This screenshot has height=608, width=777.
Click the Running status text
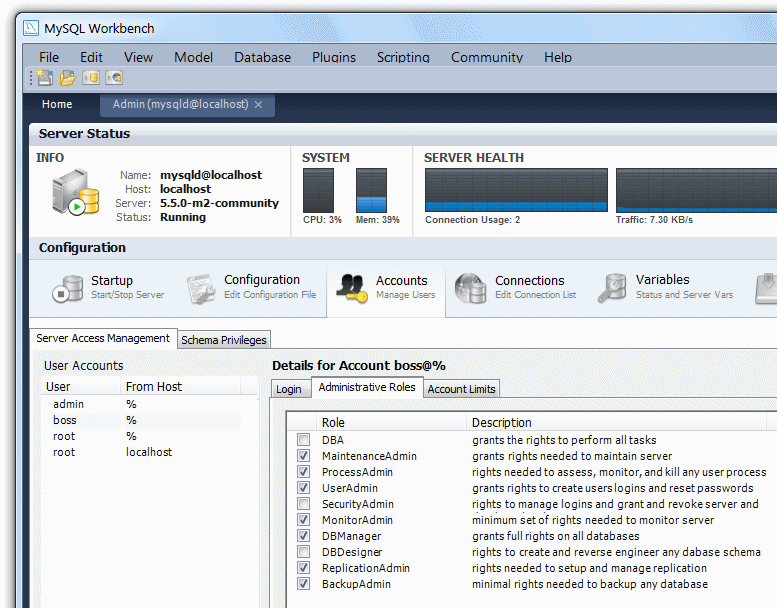[x=183, y=217]
